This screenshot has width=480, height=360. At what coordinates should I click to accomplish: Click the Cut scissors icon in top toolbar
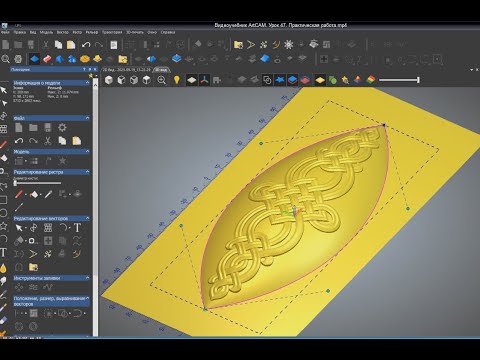46,45
